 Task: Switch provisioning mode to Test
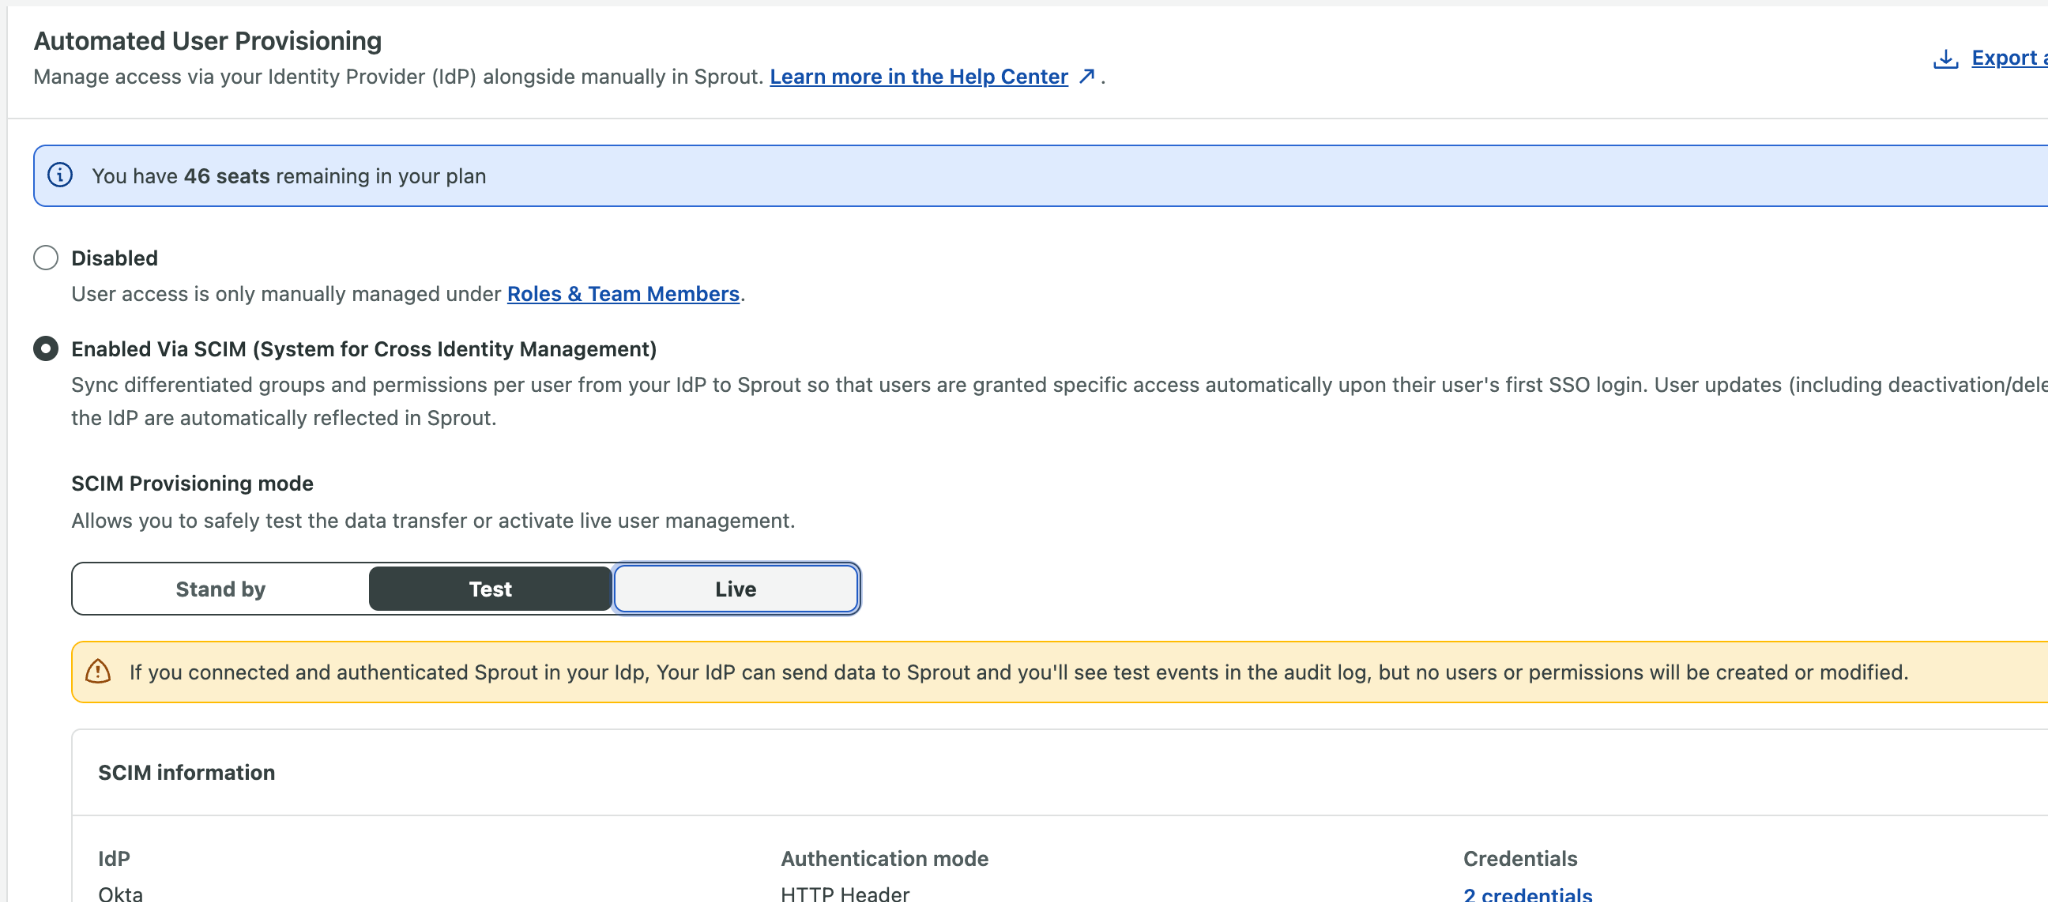[490, 589]
